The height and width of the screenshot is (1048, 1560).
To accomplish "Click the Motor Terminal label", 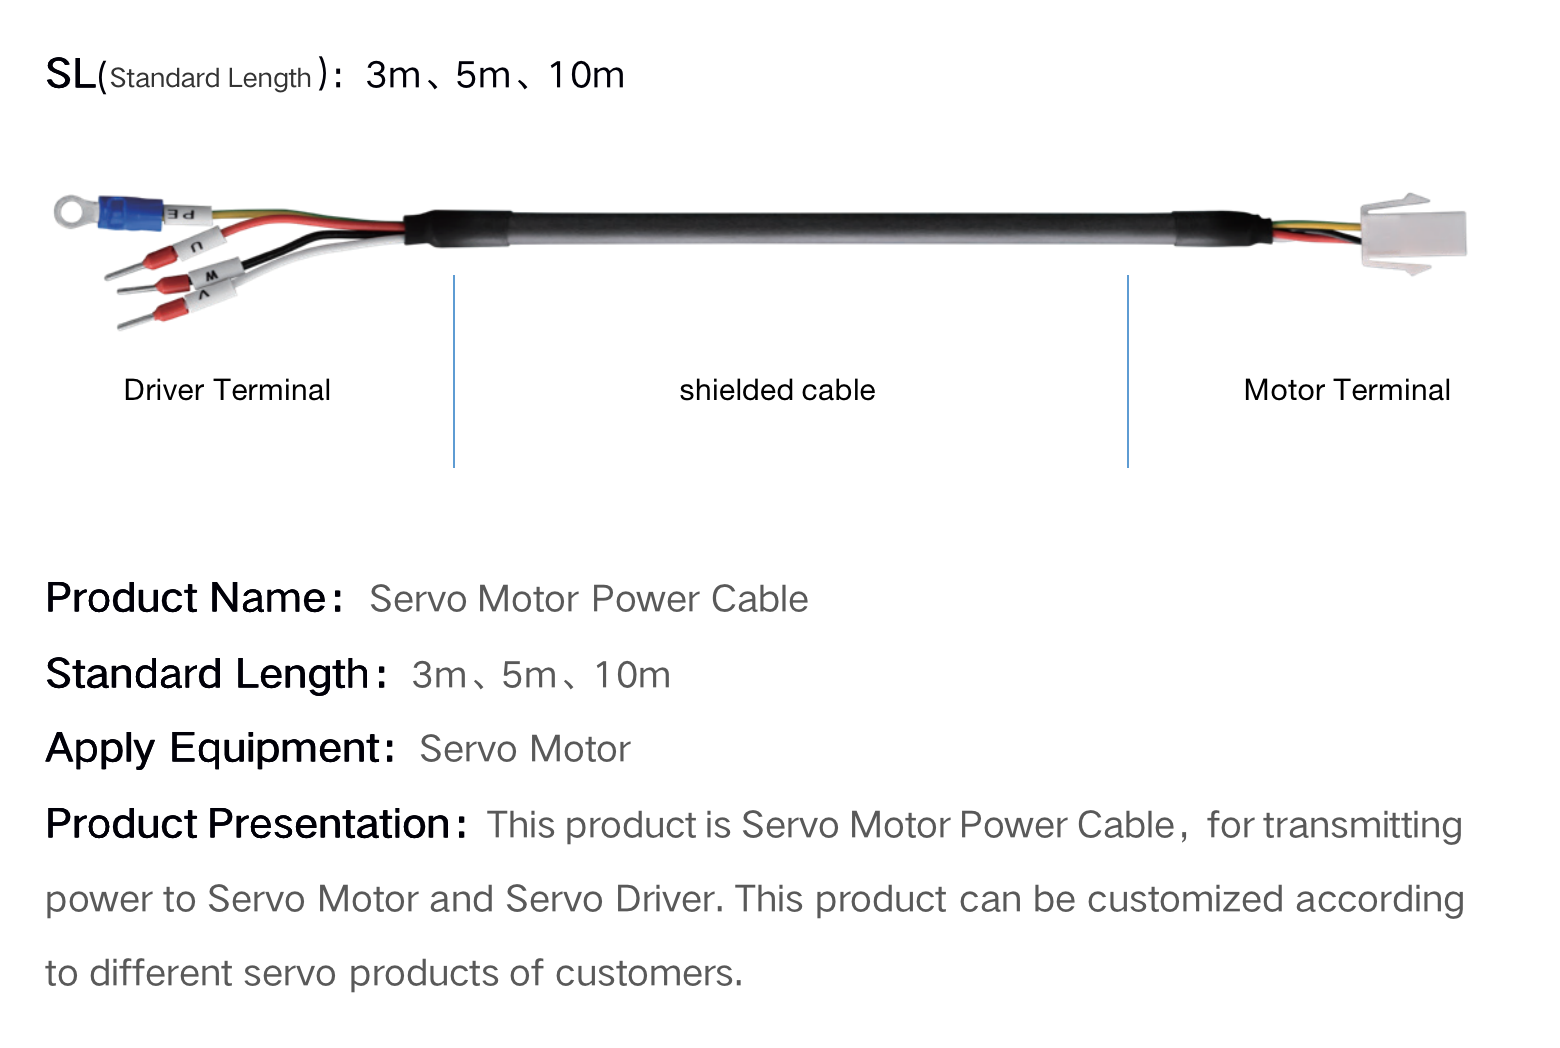I will coord(1347,390).
